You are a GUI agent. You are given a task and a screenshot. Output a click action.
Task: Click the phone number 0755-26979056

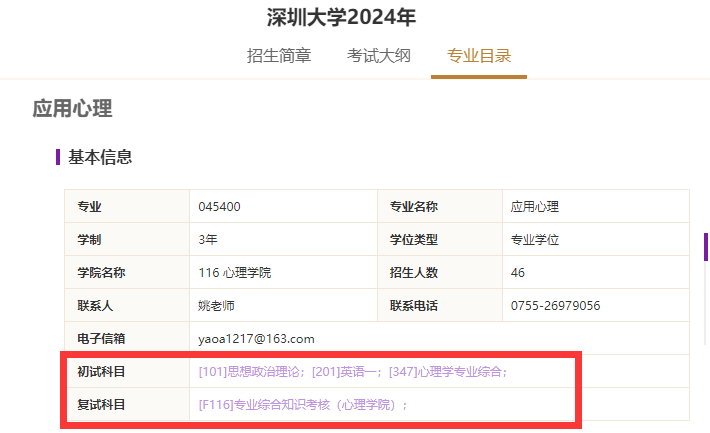[556, 306]
